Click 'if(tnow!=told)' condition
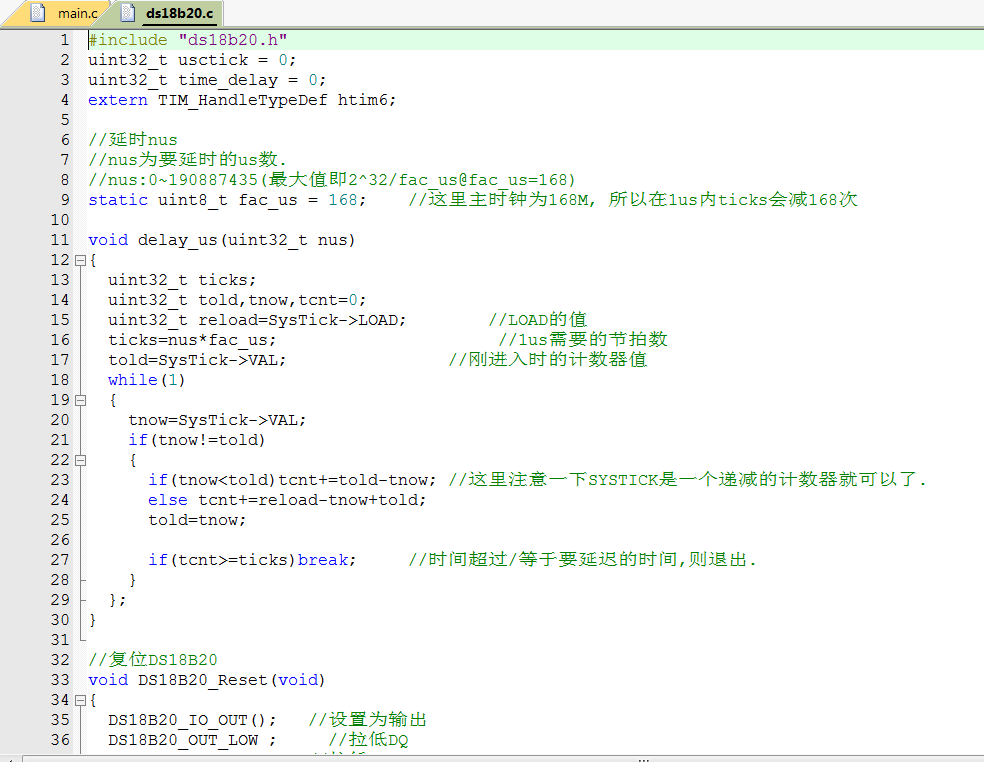 point(197,440)
